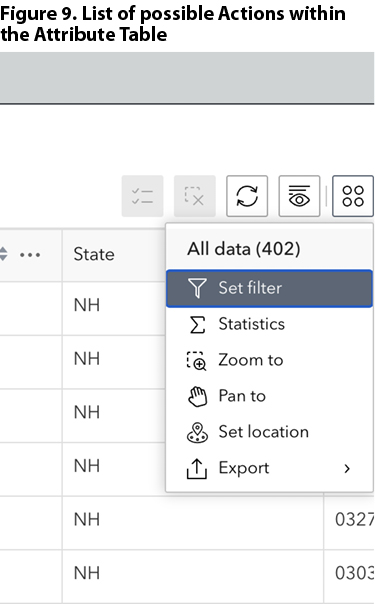The height and width of the screenshot is (604, 375).
Task: Click the State column header
Action: coord(94,254)
